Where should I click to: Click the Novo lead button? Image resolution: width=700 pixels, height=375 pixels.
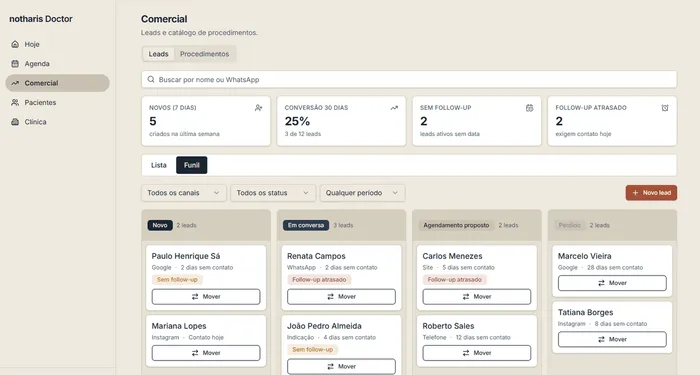pos(651,193)
